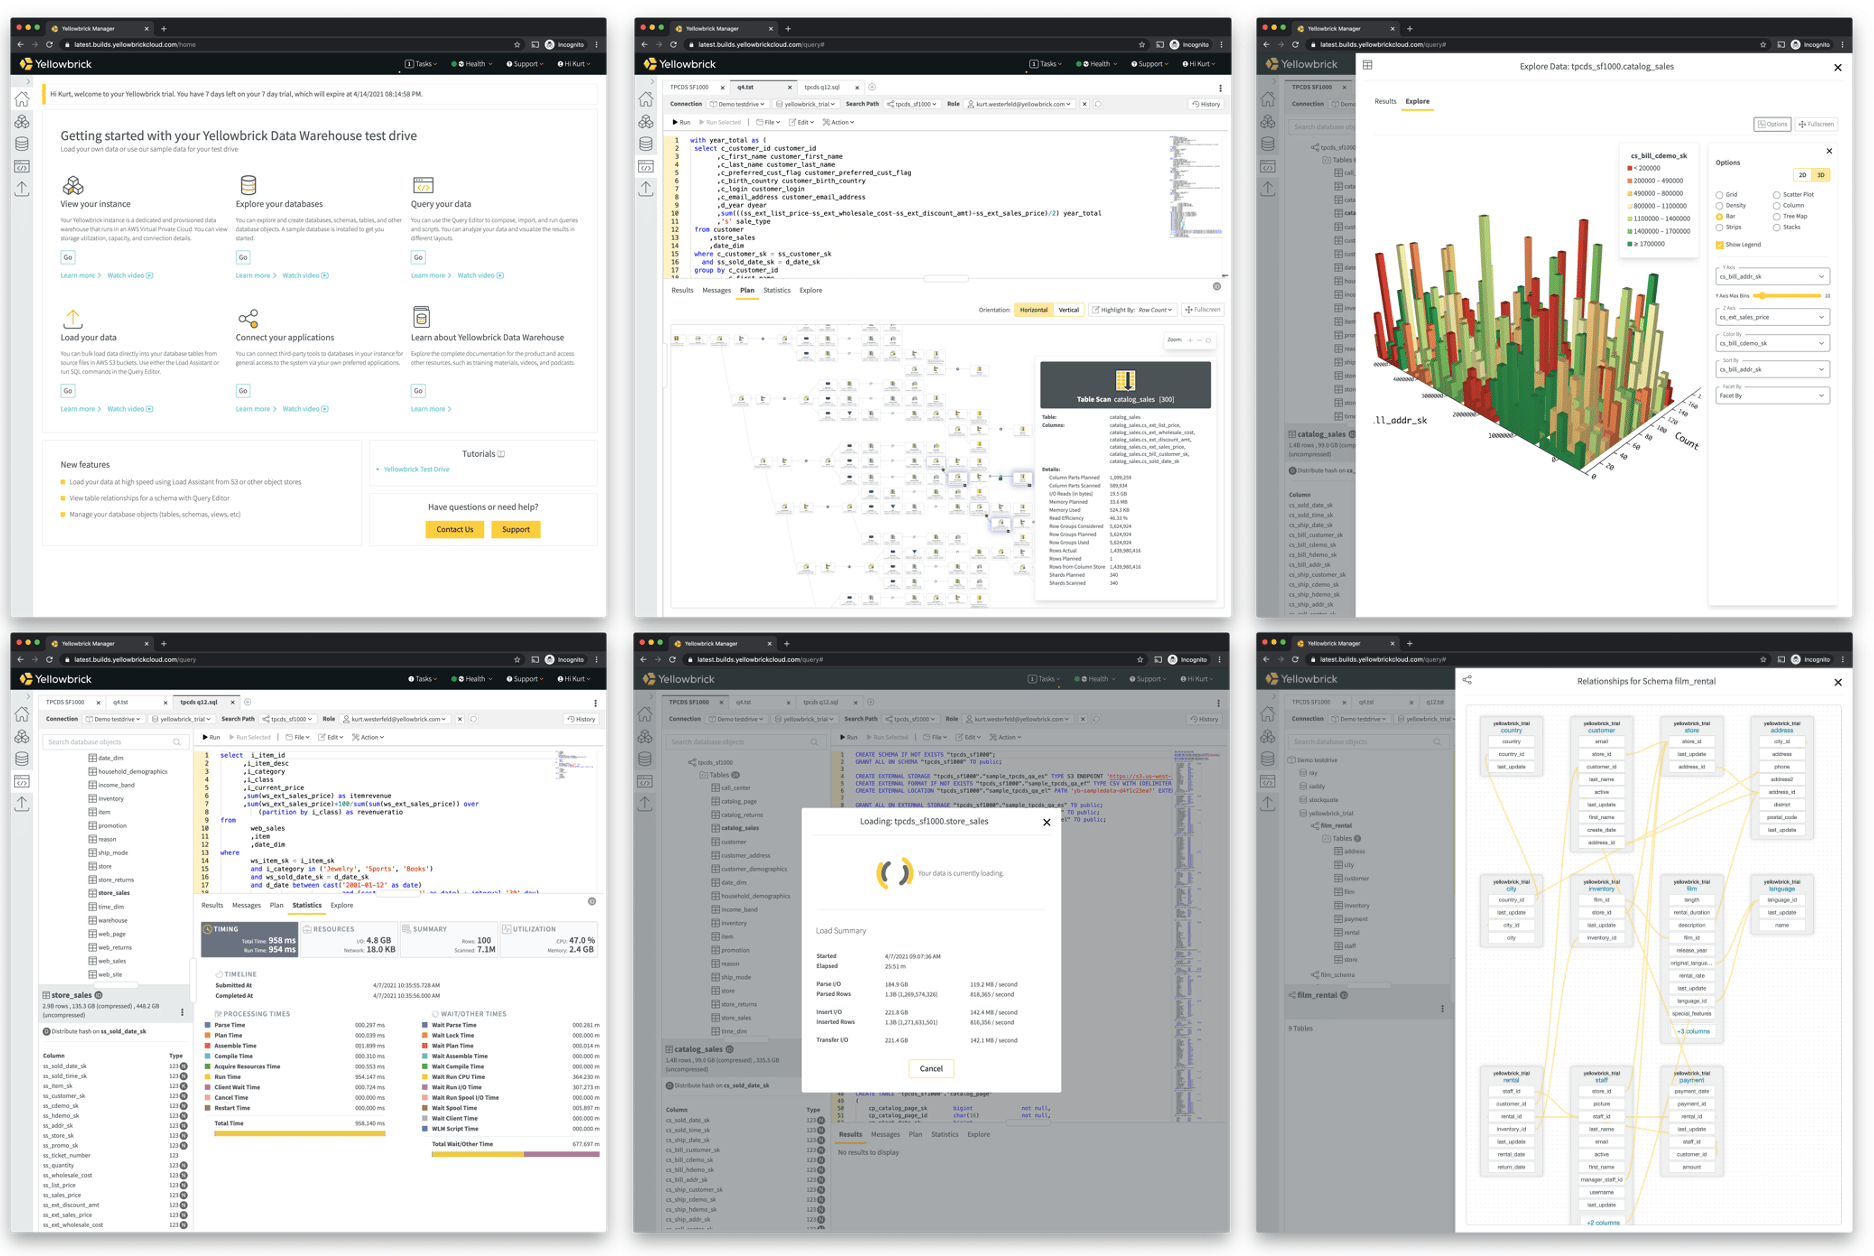The height and width of the screenshot is (1256, 1874).
Task: Open Explore tab in the plan window results
Action: (x=811, y=291)
